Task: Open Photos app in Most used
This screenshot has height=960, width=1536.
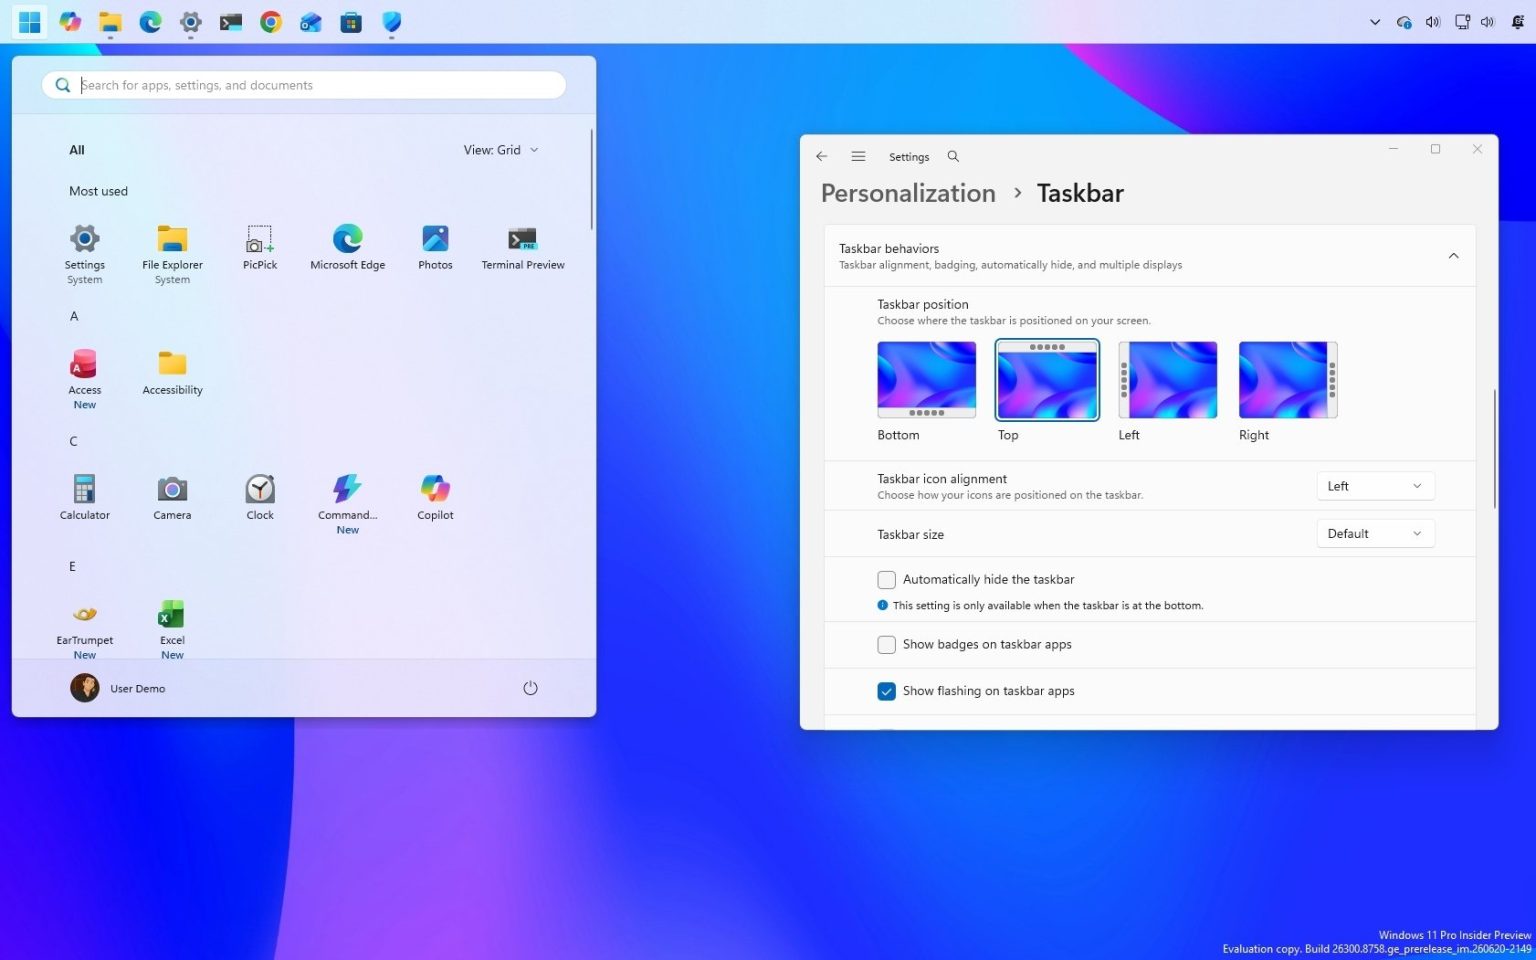Action: pyautogui.click(x=435, y=247)
